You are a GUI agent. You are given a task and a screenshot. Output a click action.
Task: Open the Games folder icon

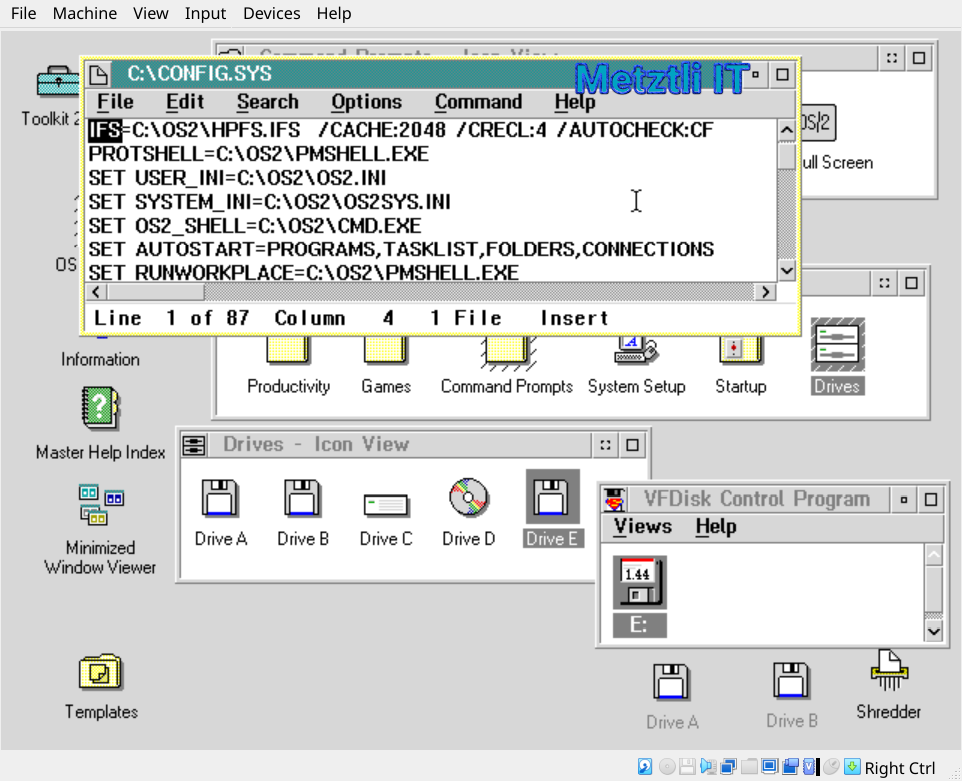click(x=385, y=350)
